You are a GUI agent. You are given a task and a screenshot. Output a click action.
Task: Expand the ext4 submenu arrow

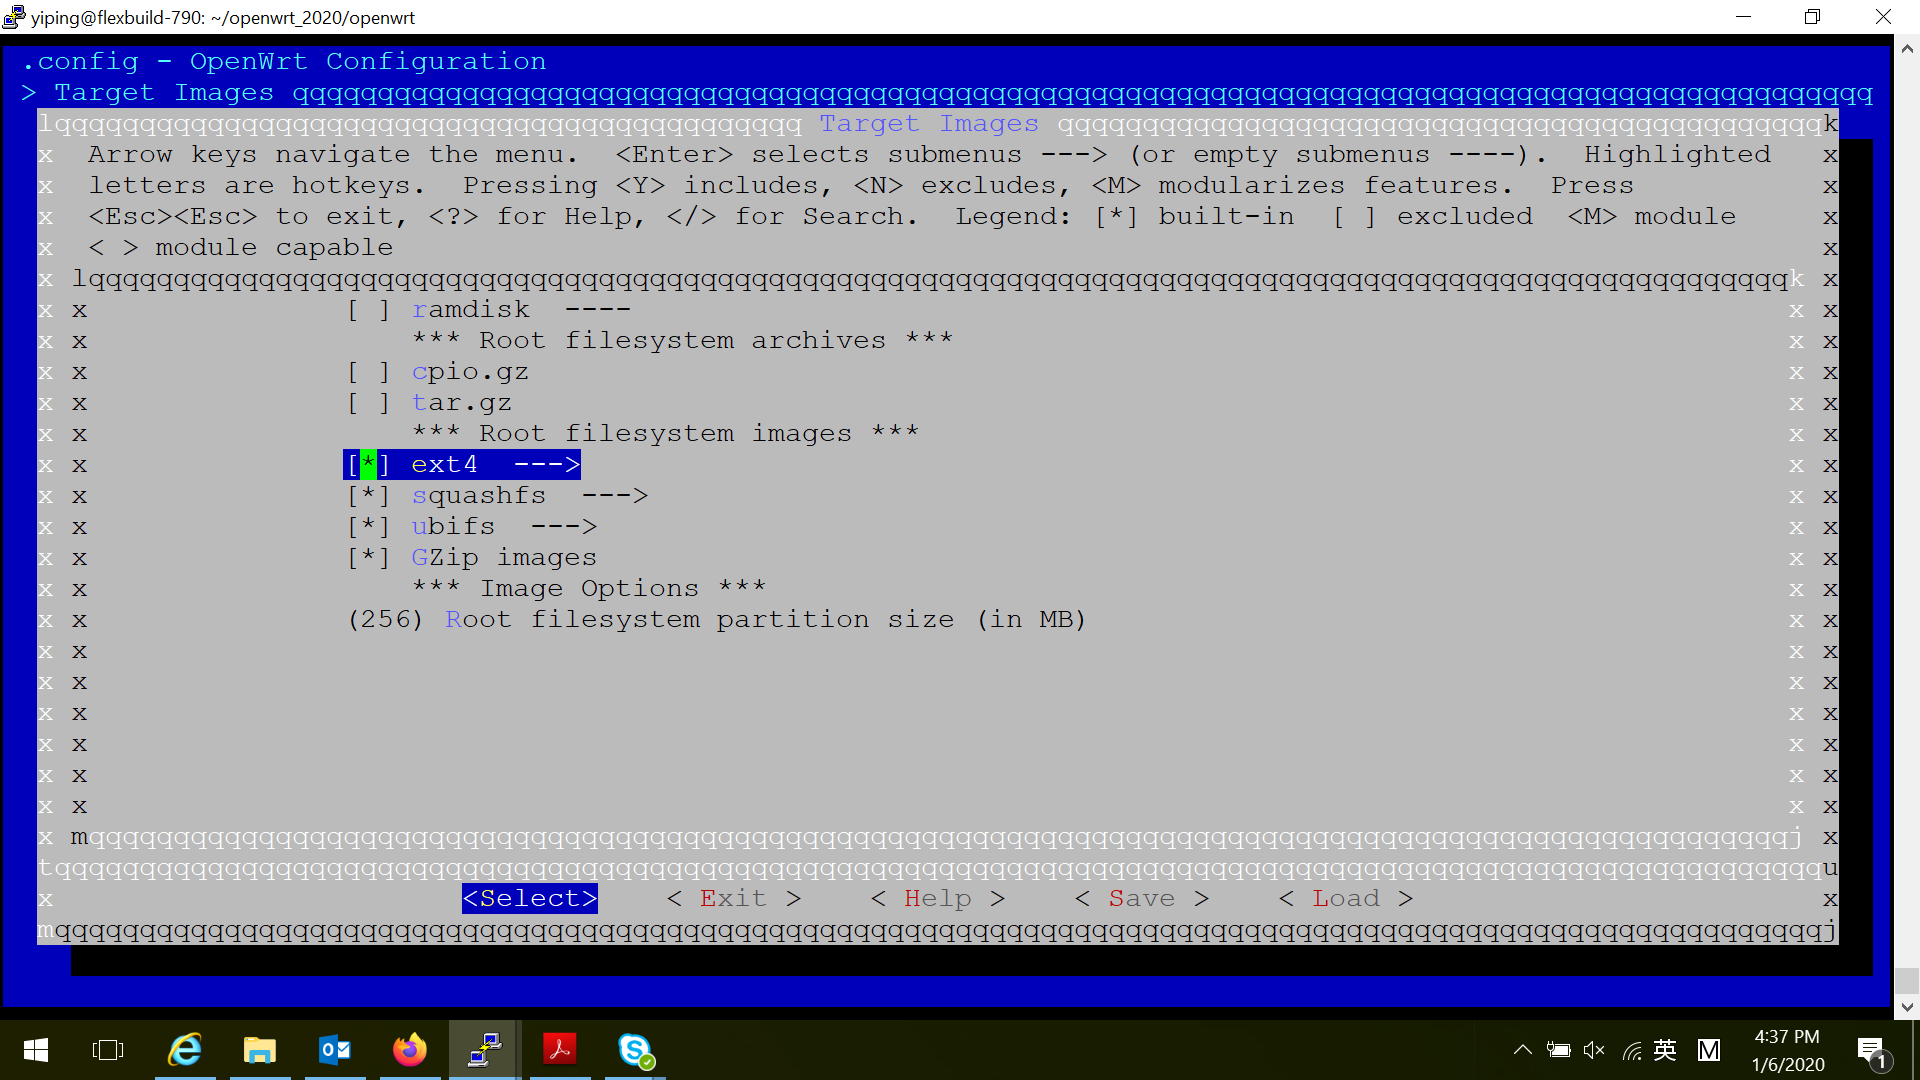click(546, 465)
